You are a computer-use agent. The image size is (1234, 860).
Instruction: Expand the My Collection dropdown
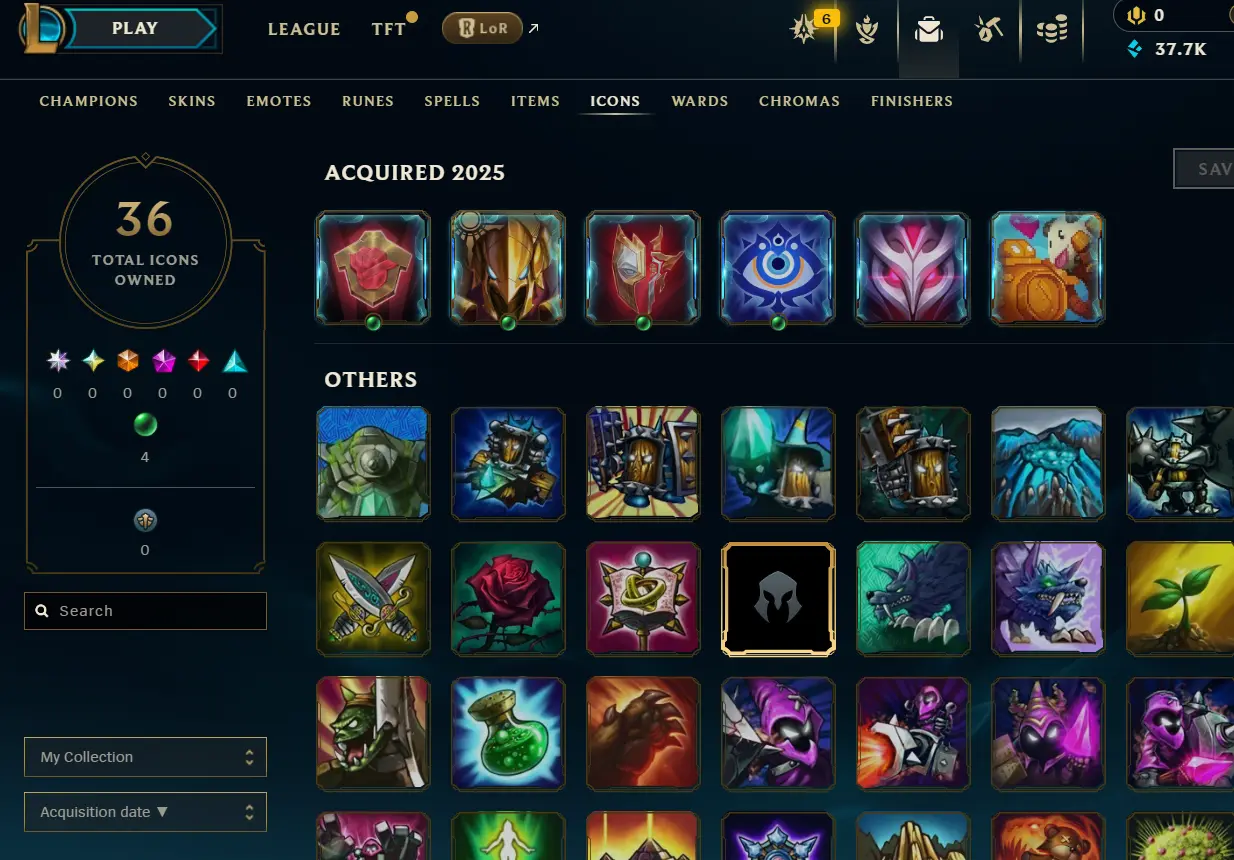tap(145, 757)
